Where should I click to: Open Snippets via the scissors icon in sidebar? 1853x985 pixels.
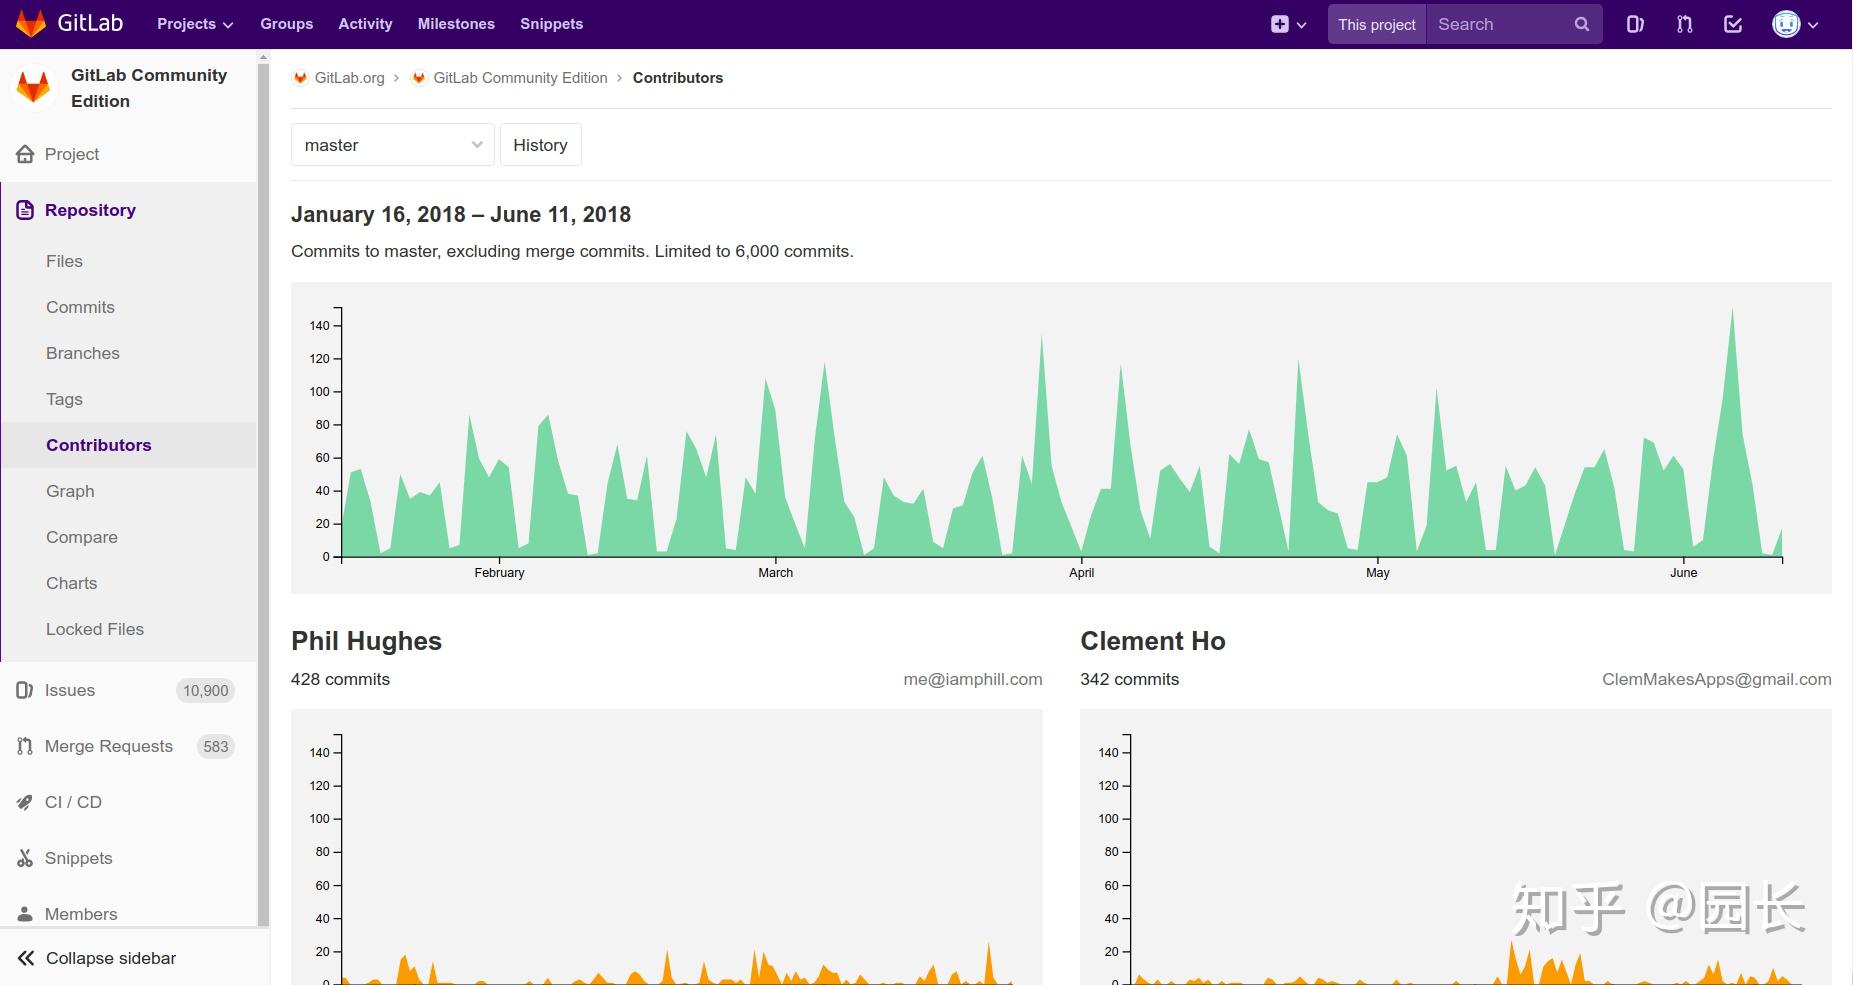[x=25, y=858]
